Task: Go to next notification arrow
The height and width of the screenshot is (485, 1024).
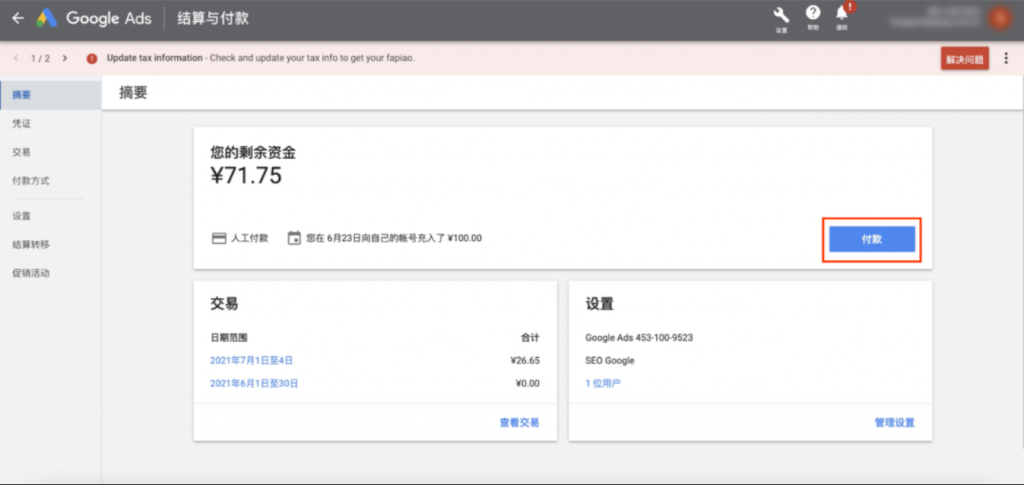Action: 65,58
